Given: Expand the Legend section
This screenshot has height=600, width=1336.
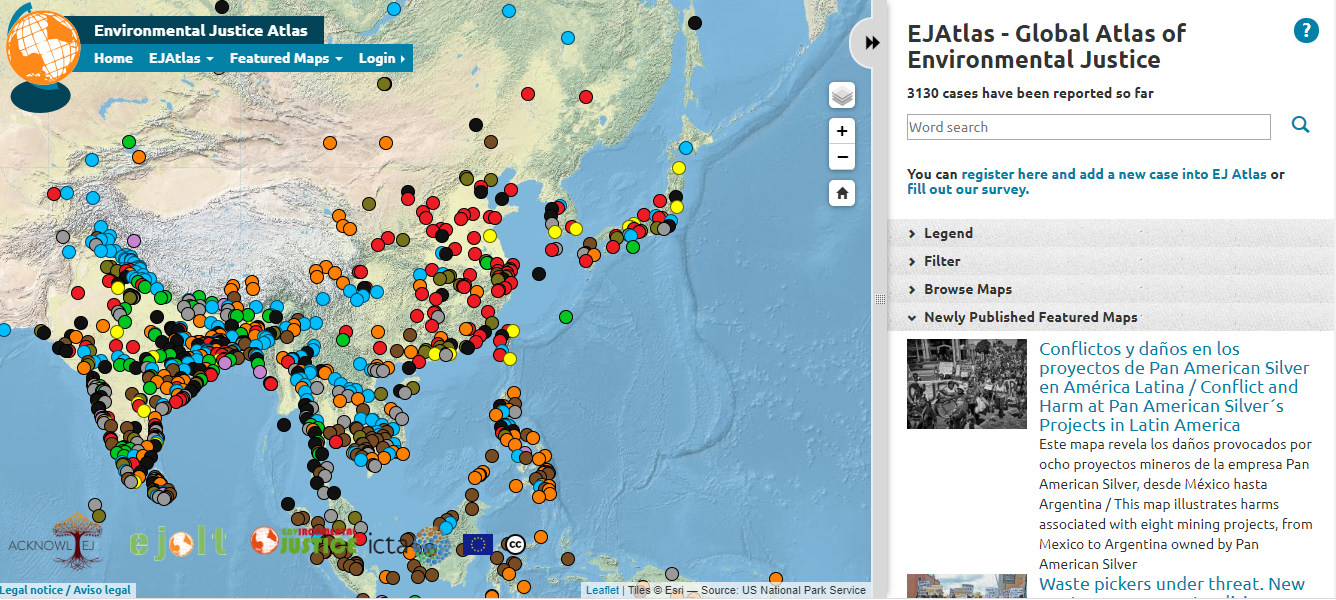Looking at the screenshot, I should (x=947, y=233).
